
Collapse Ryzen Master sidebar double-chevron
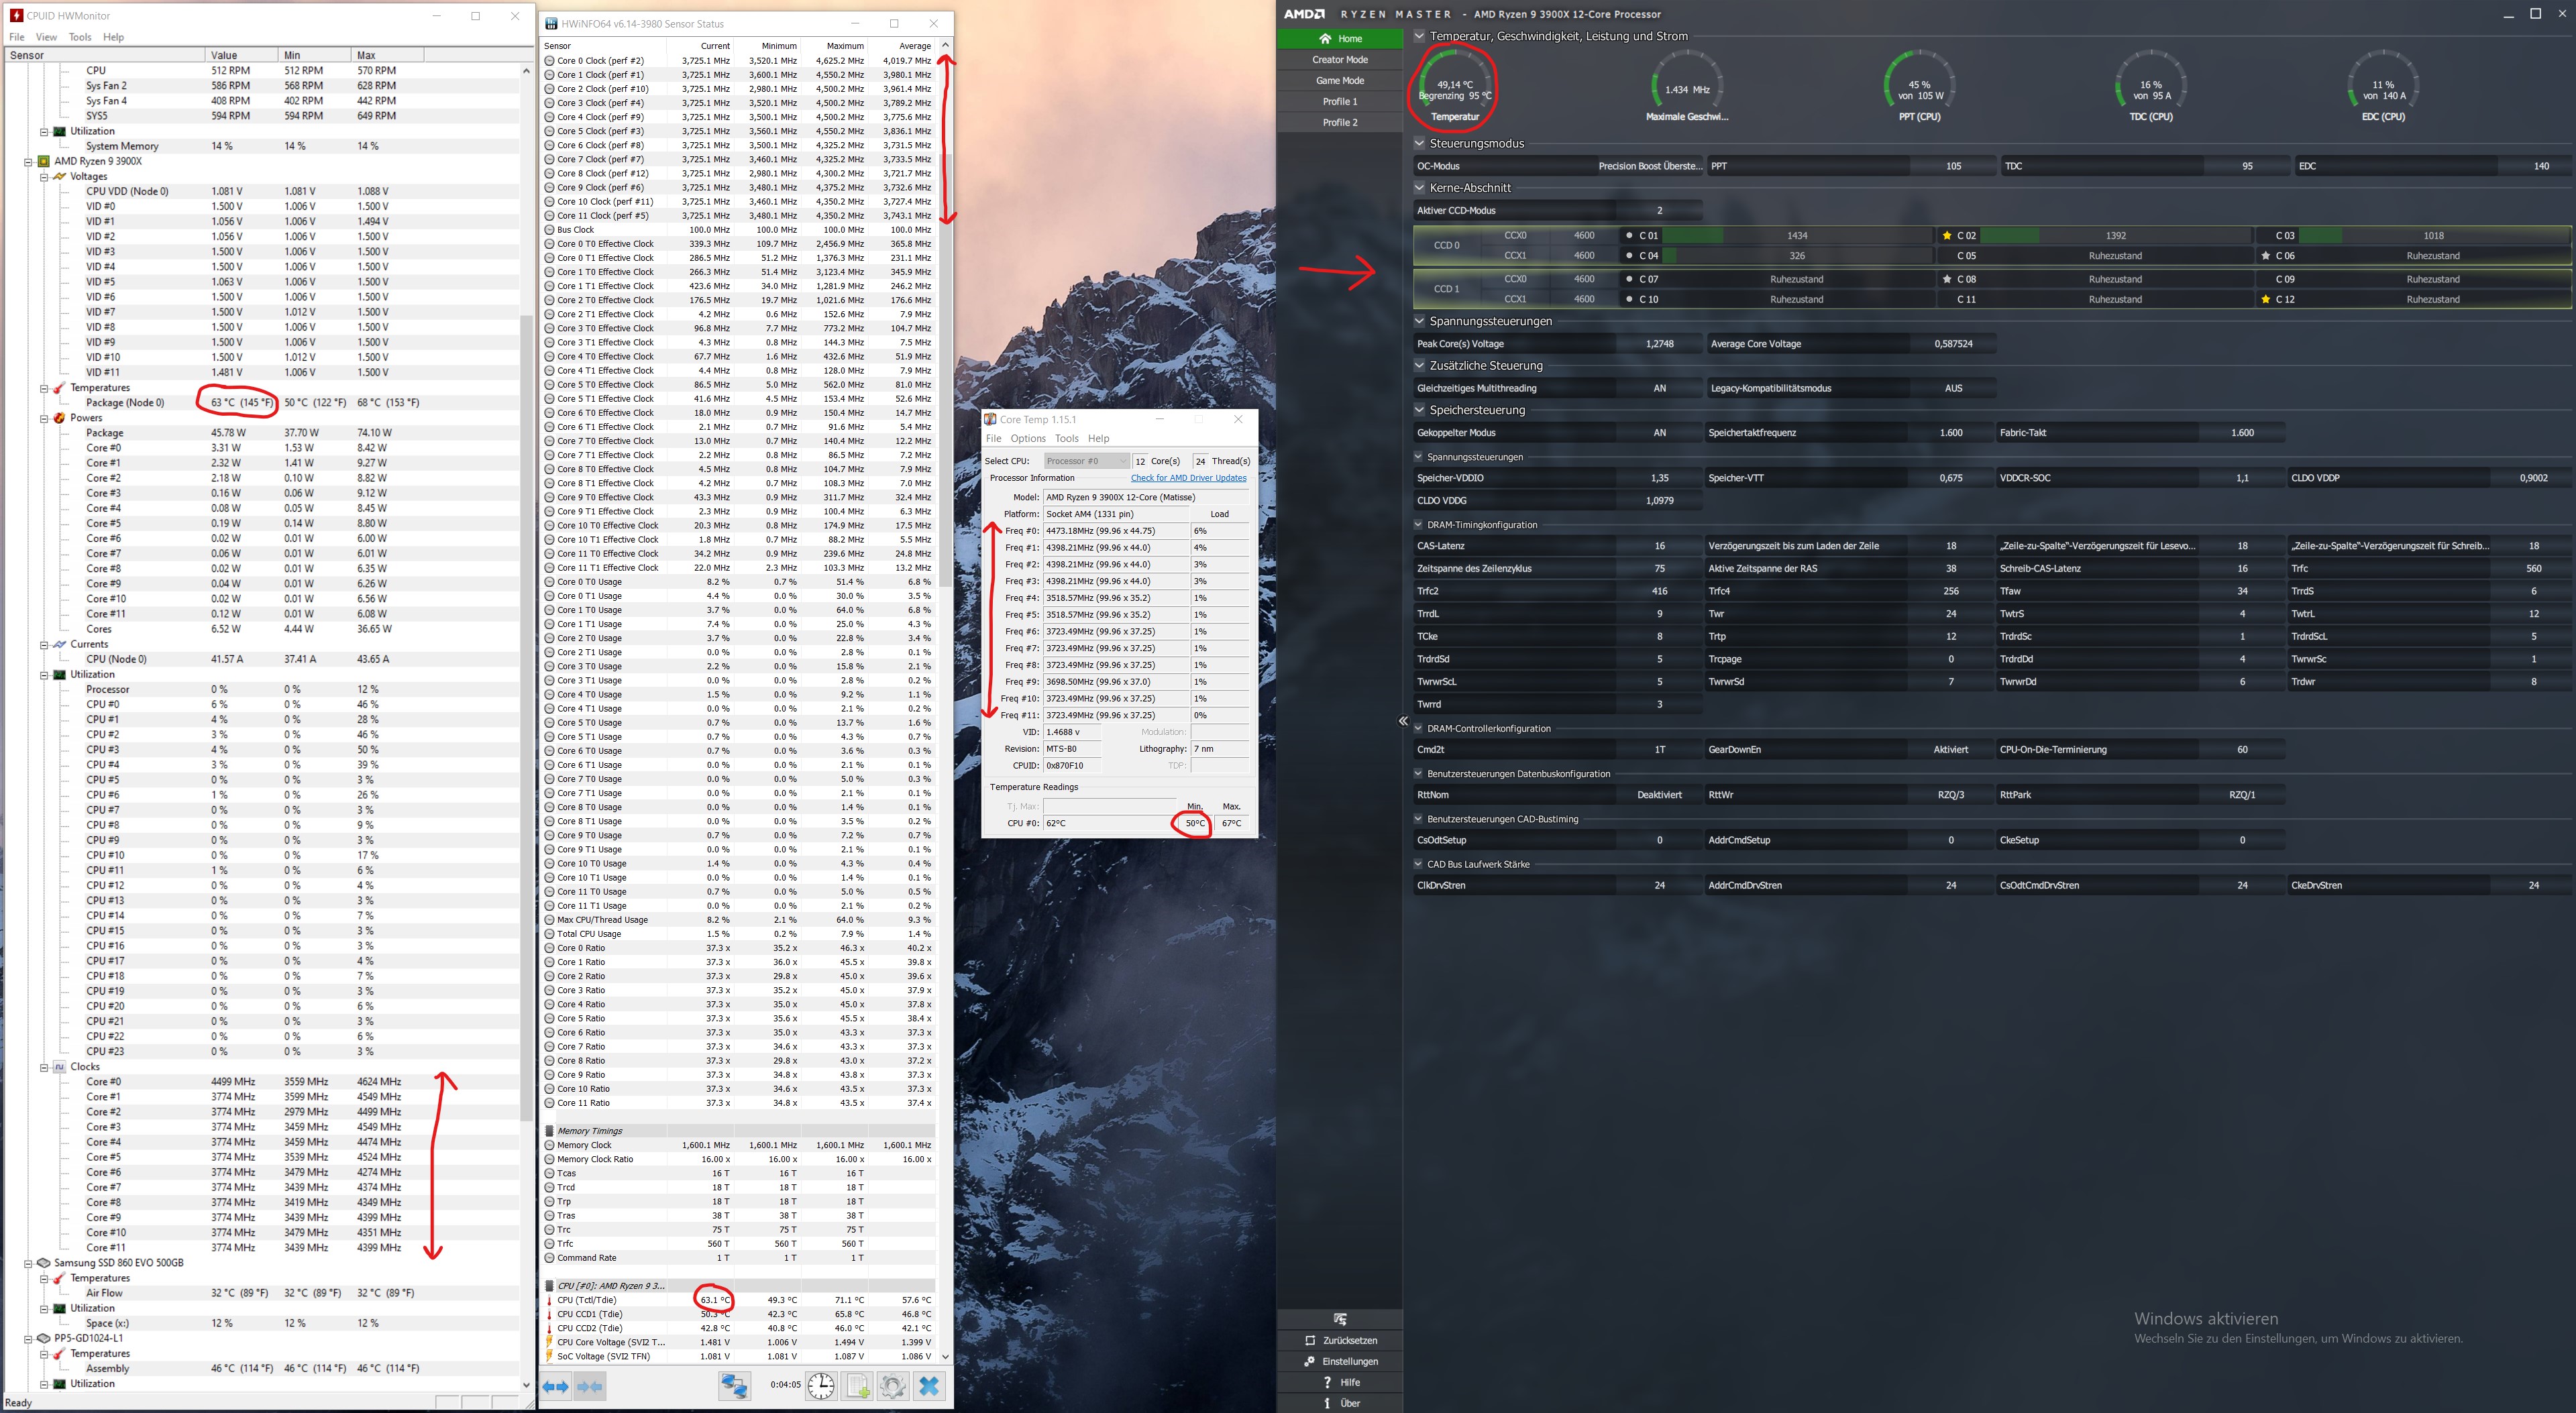1403,721
